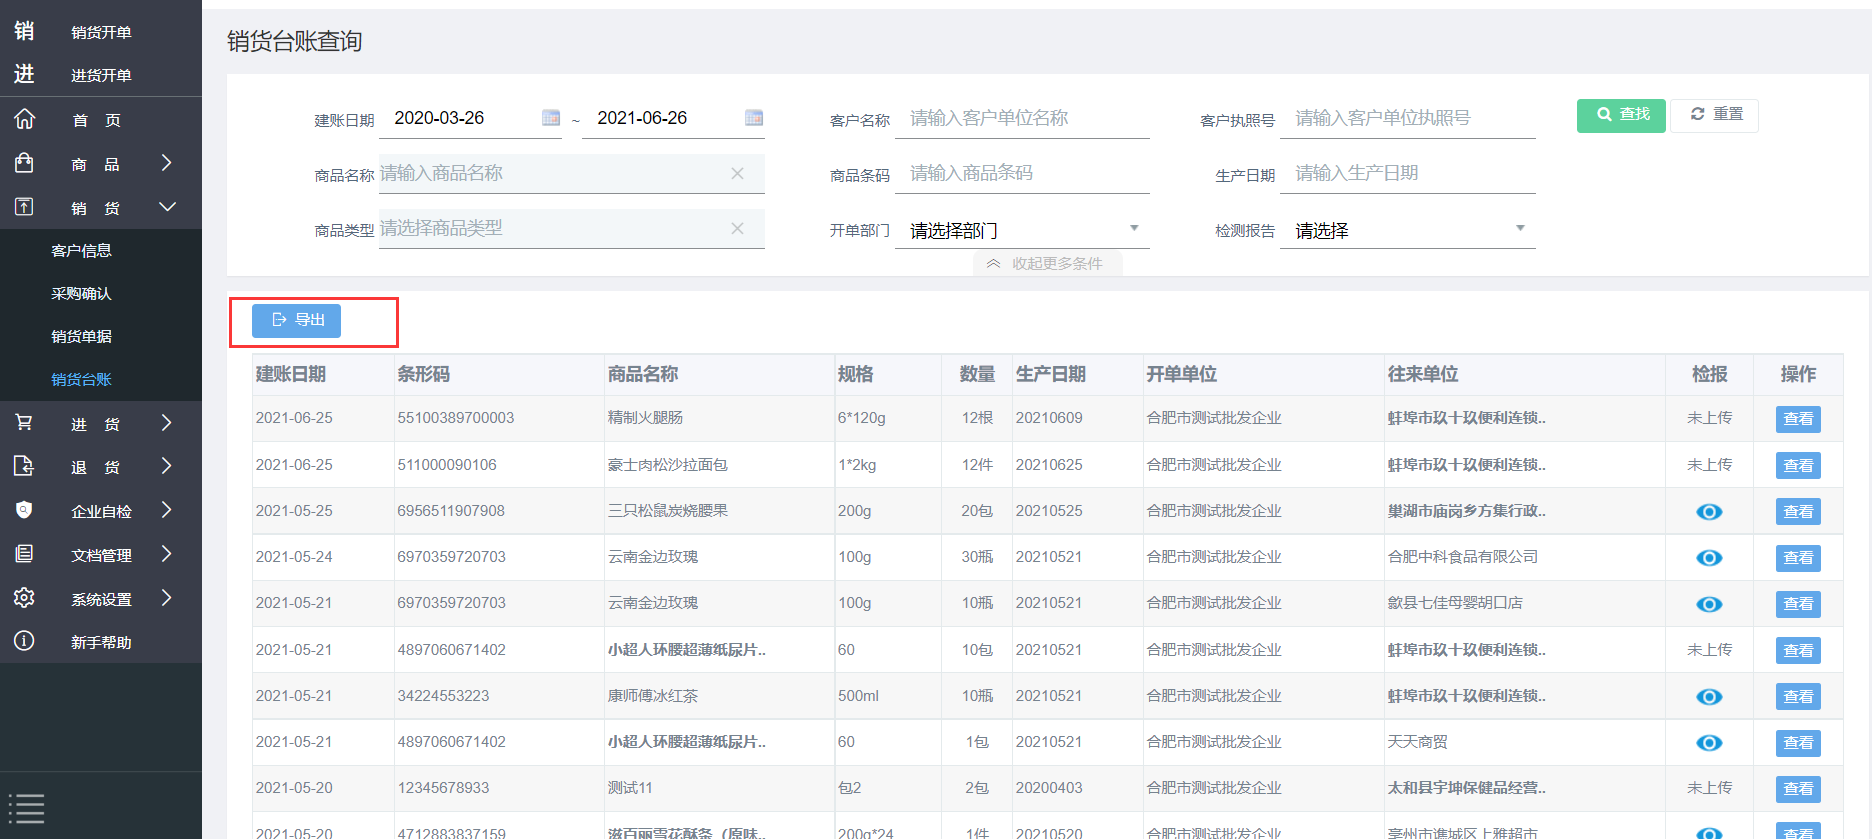Open the 开单部门 dropdown
Image resolution: width=1872 pixels, height=839 pixels.
point(1022,230)
